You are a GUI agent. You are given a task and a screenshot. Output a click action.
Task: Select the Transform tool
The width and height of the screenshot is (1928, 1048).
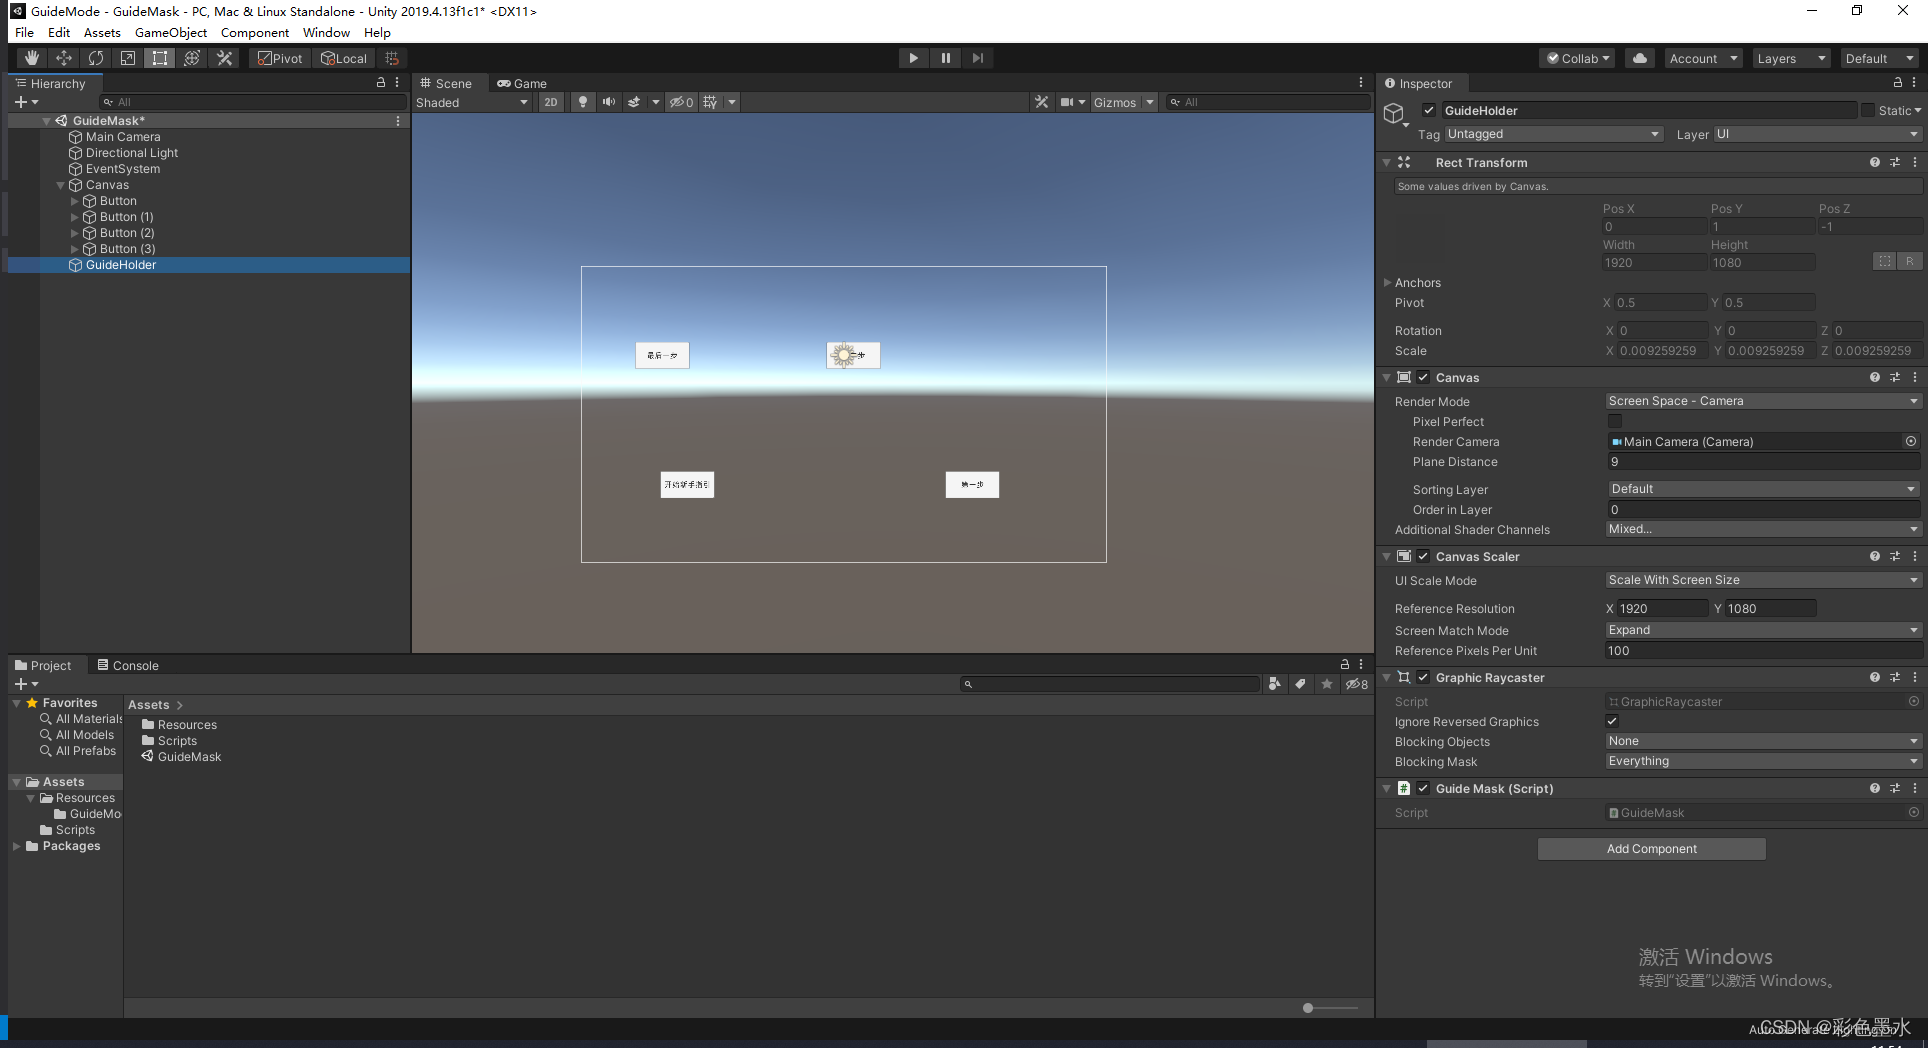192,58
